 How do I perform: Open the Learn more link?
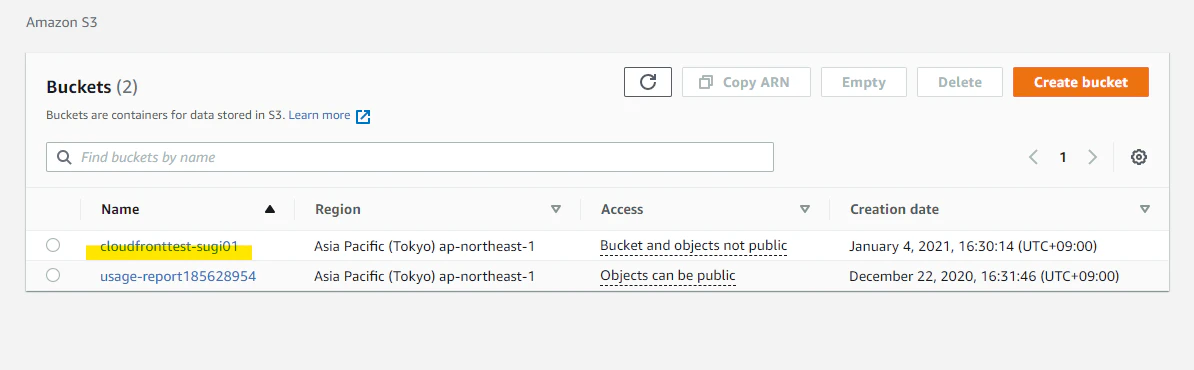(x=329, y=116)
